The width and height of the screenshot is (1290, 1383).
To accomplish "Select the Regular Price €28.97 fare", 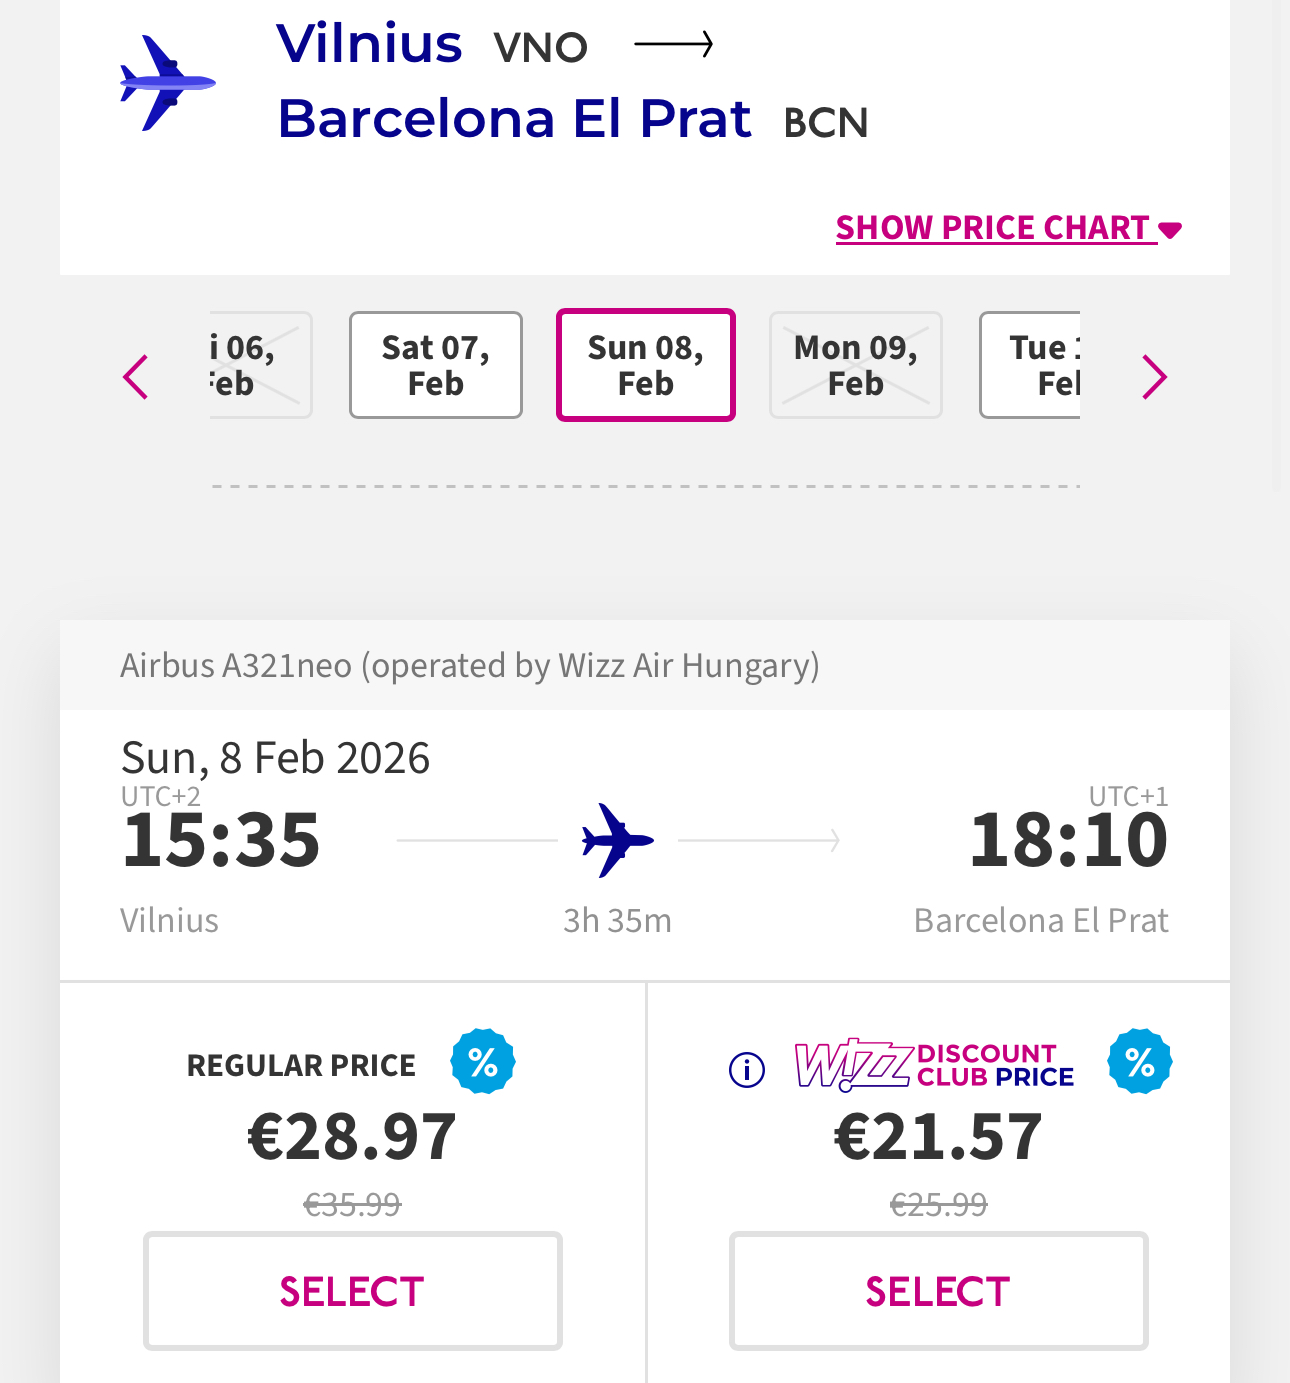I will [x=353, y=1291].
